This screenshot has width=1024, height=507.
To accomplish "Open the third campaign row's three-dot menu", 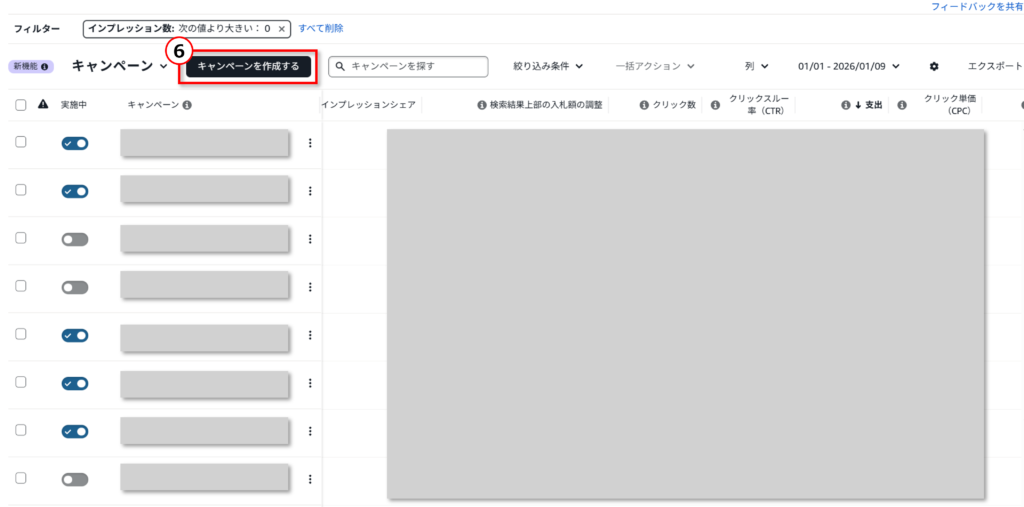I will pyautogui.click(x=310, y=239).
